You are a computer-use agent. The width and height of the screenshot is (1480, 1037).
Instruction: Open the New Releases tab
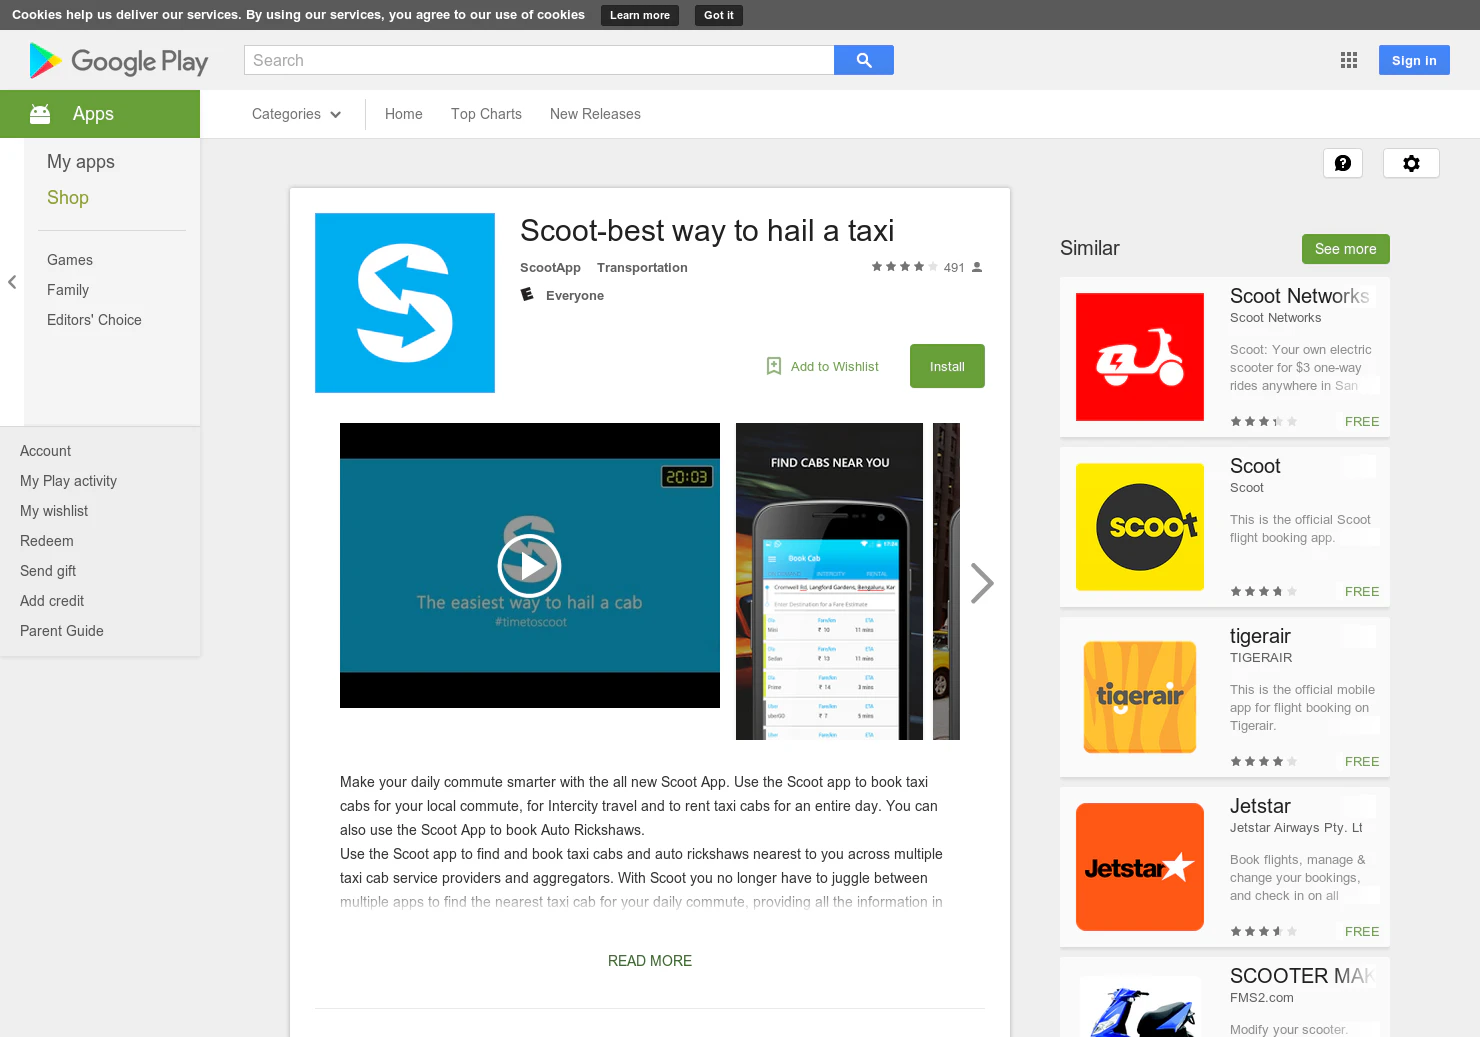pyautogui.click(x=595, y=114)
